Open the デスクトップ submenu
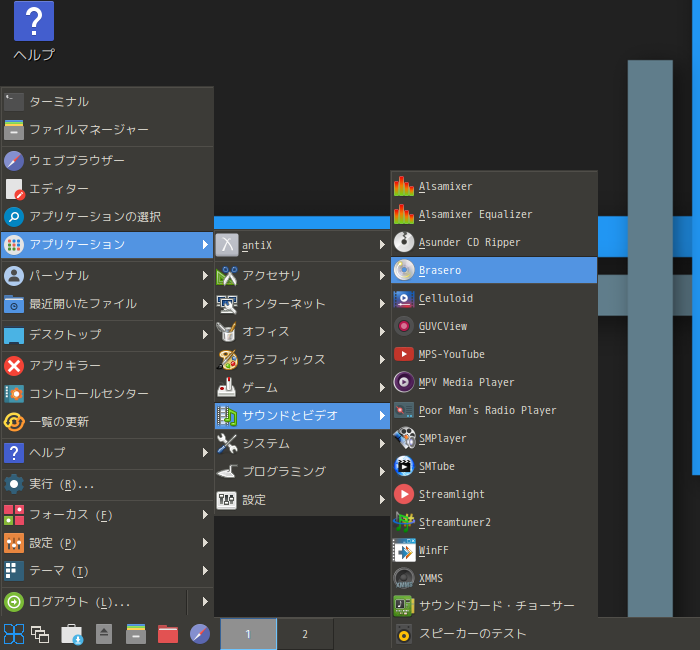Viewport: 700px width, 650px height. (x=107, y=335)
